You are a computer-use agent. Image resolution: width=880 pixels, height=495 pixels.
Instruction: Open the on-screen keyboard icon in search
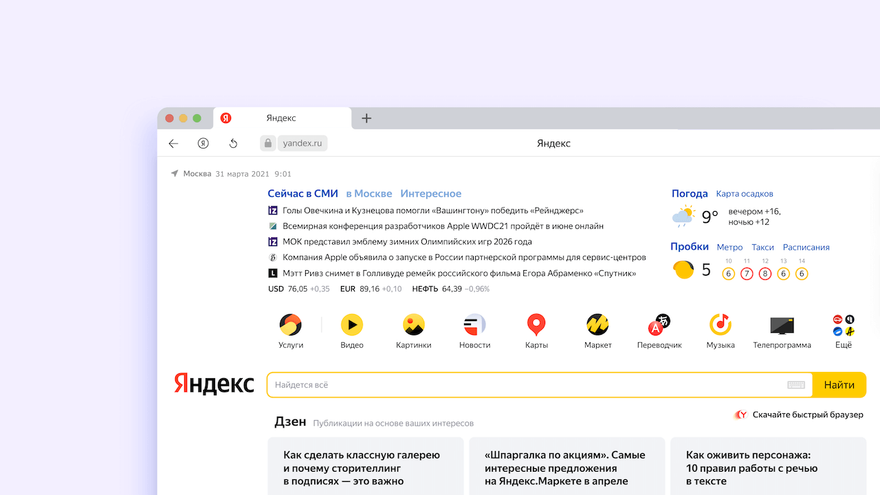tap(796, 385)
